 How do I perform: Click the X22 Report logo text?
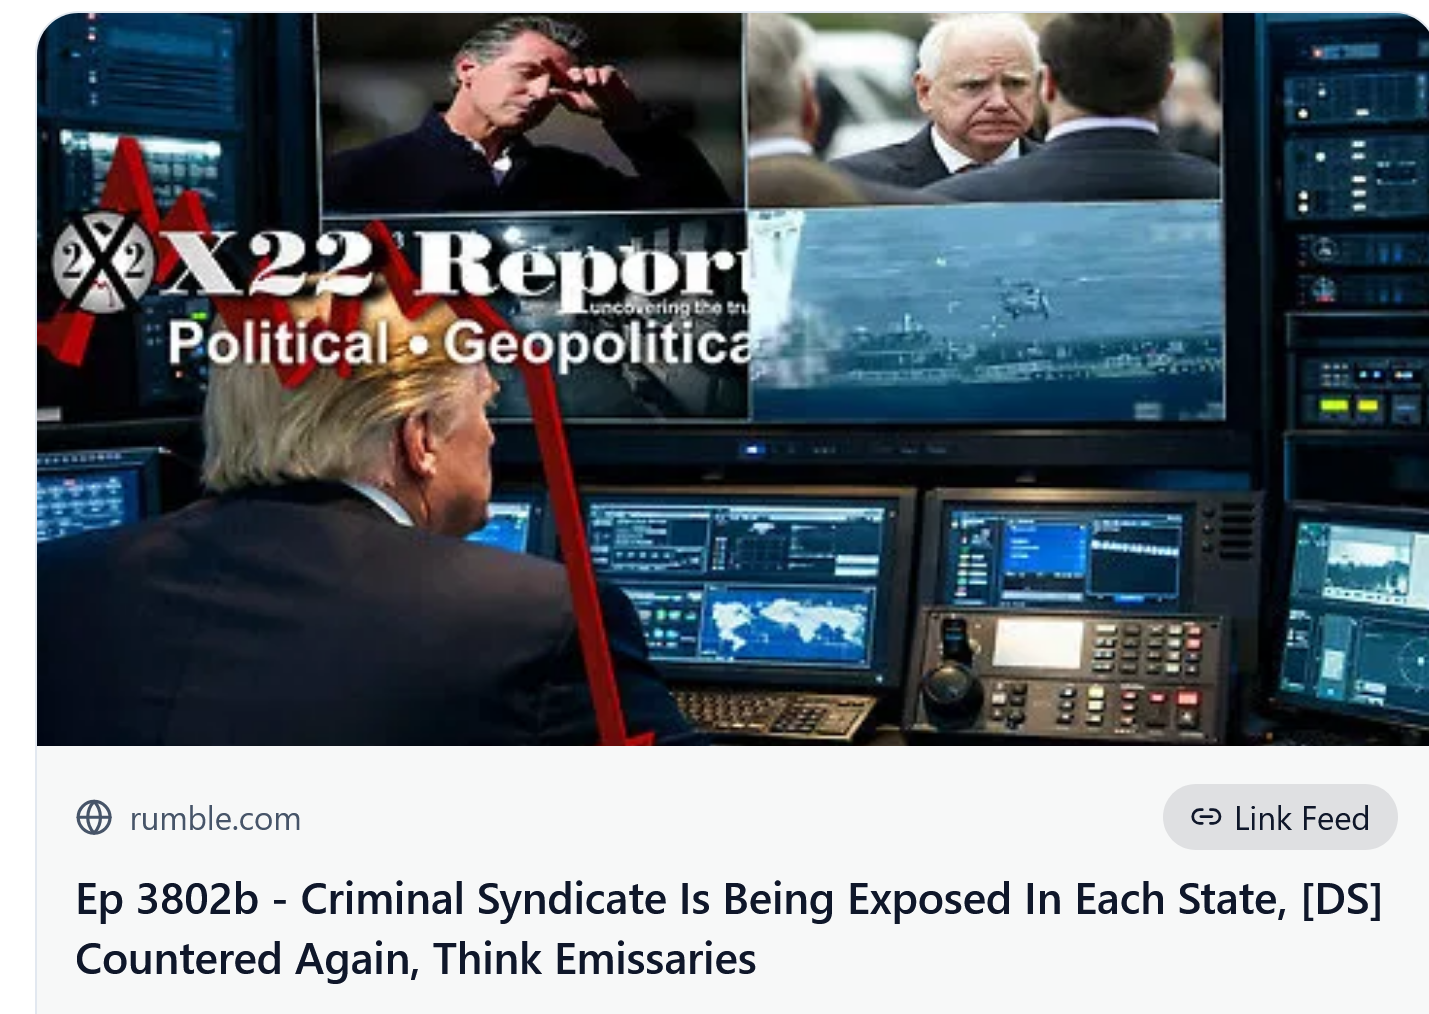point(455,264)
